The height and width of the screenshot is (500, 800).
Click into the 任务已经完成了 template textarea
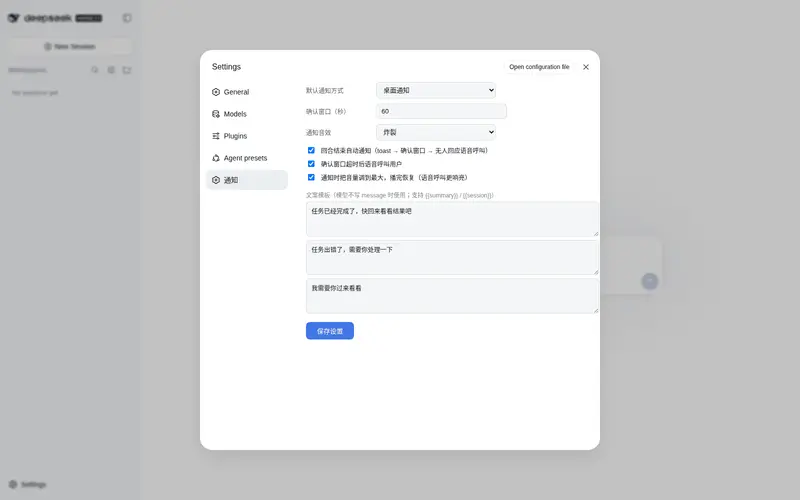point(452,219)
